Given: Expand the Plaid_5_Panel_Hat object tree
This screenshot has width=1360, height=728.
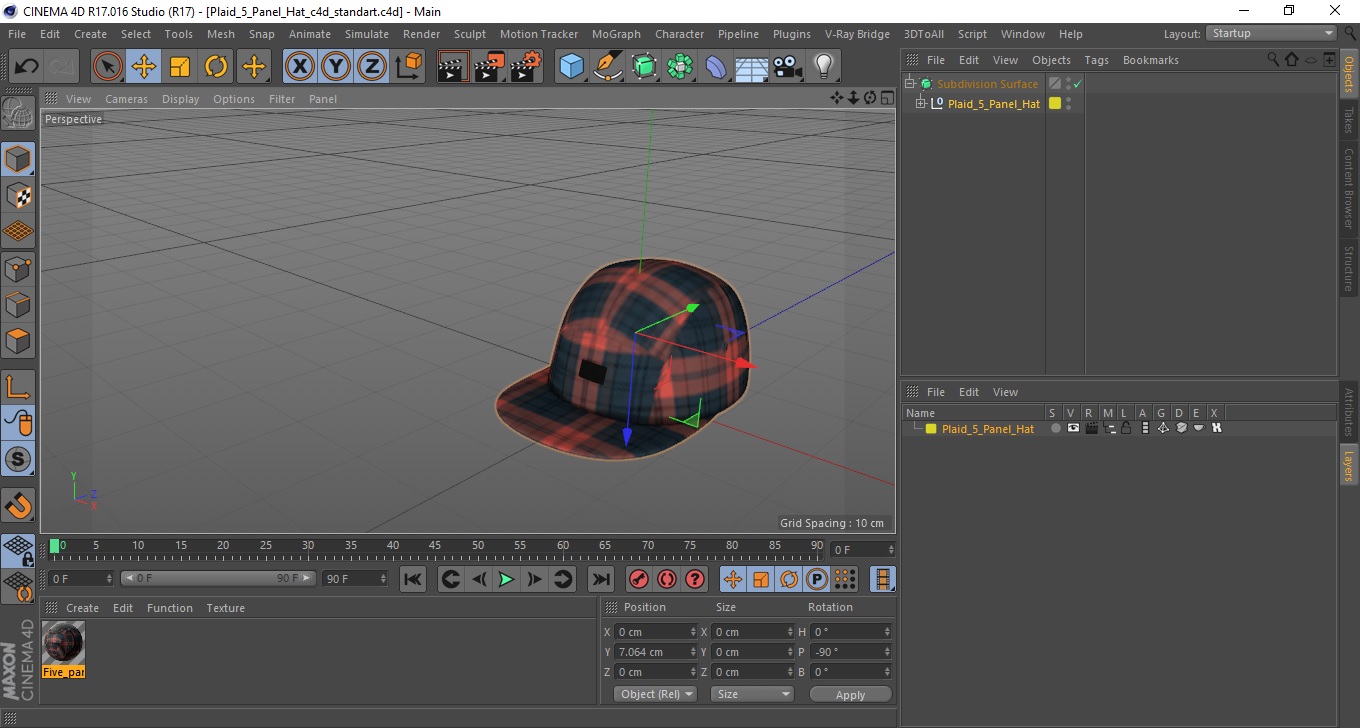Looking at the screenshot, I should click(921, 104).
